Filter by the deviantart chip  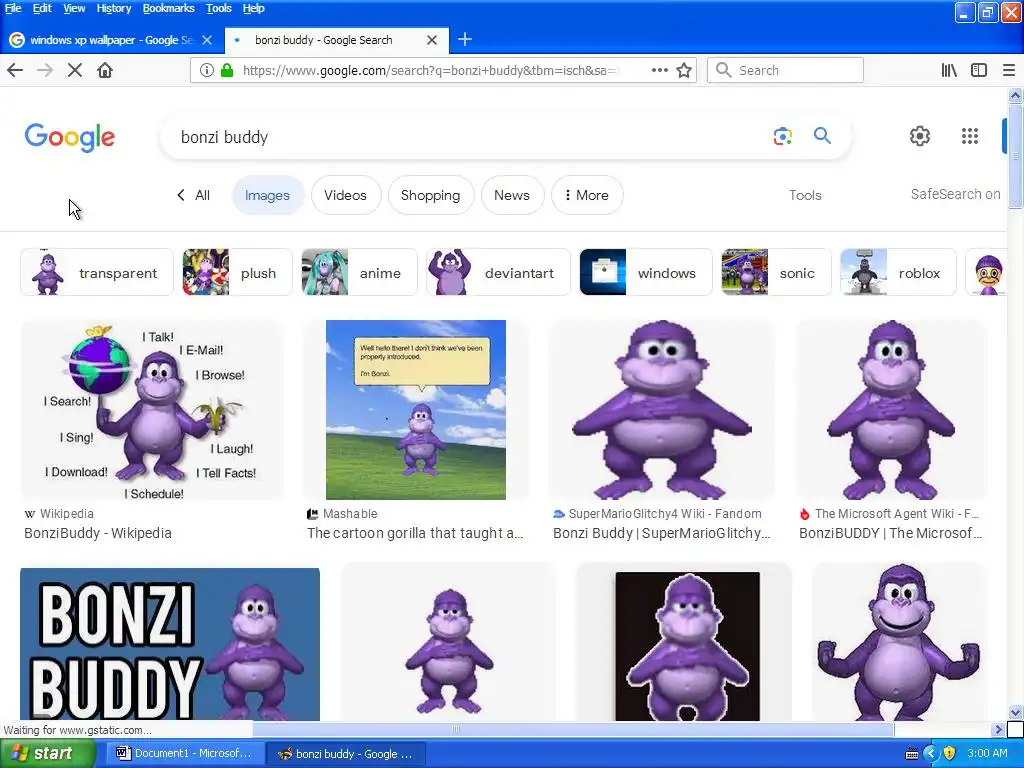click(x=498, y=272)
